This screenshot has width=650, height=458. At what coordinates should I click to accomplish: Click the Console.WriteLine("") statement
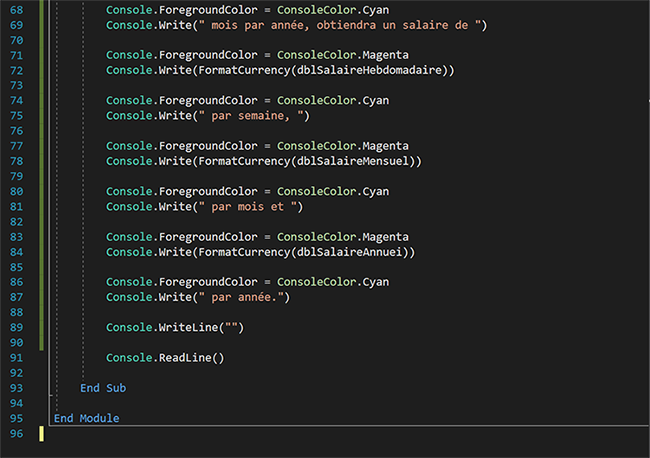tap(175, 328)
